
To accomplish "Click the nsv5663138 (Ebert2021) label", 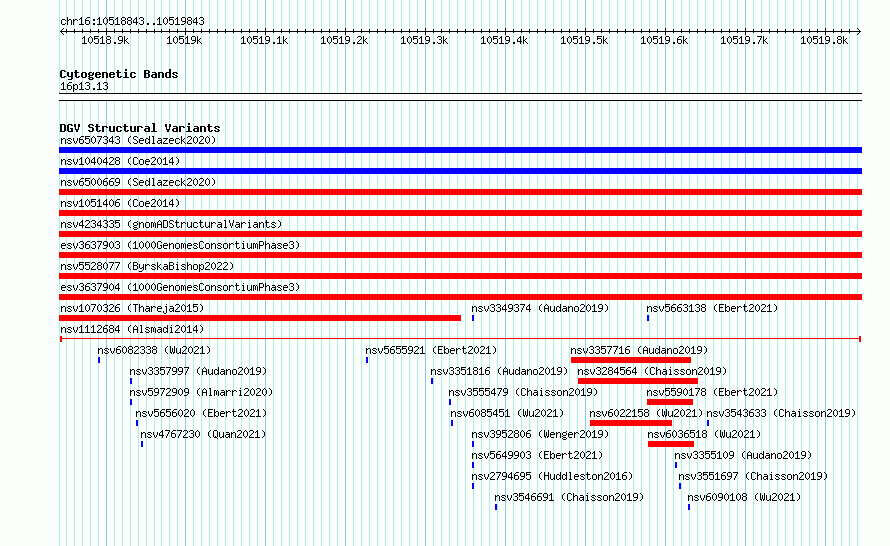I will point(712,308).
